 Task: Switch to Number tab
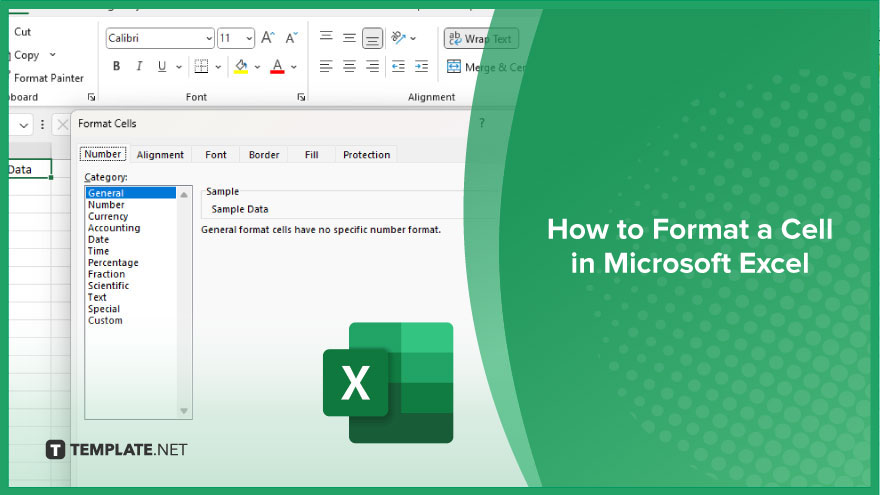pyautogui.click(x=103, y=154)
